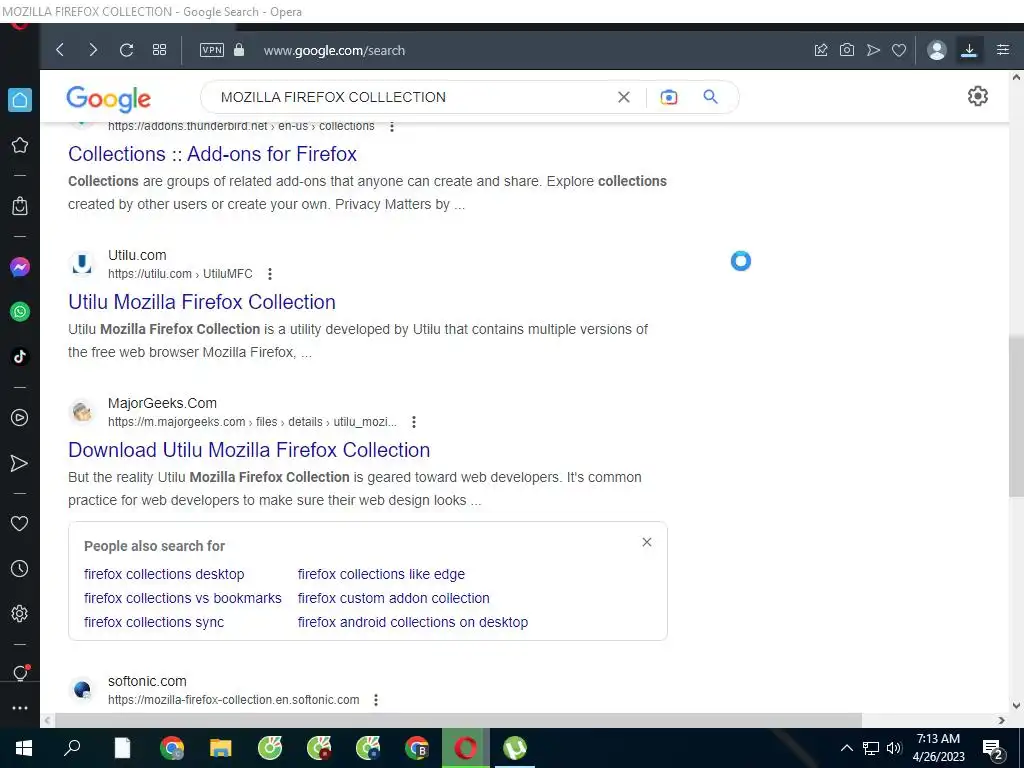Search by image with Lens icon
1024x768 pixels.
[669, 97]
